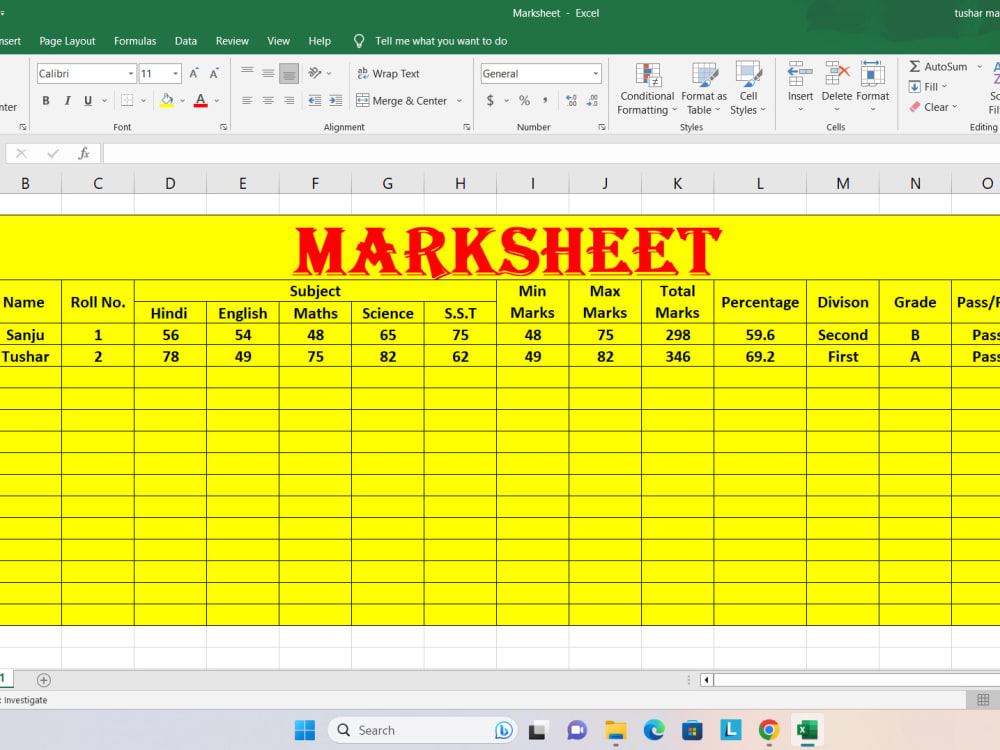
Task: Toggle Middle Align button
Action: tap(268, 73)
